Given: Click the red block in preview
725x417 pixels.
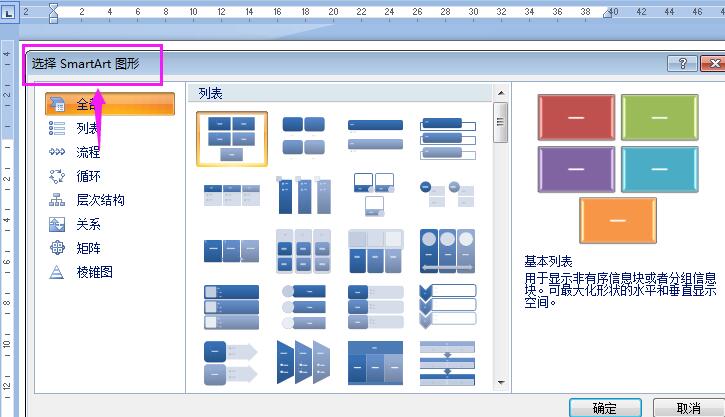Looking at the screenshot, I should click(576, 117).
